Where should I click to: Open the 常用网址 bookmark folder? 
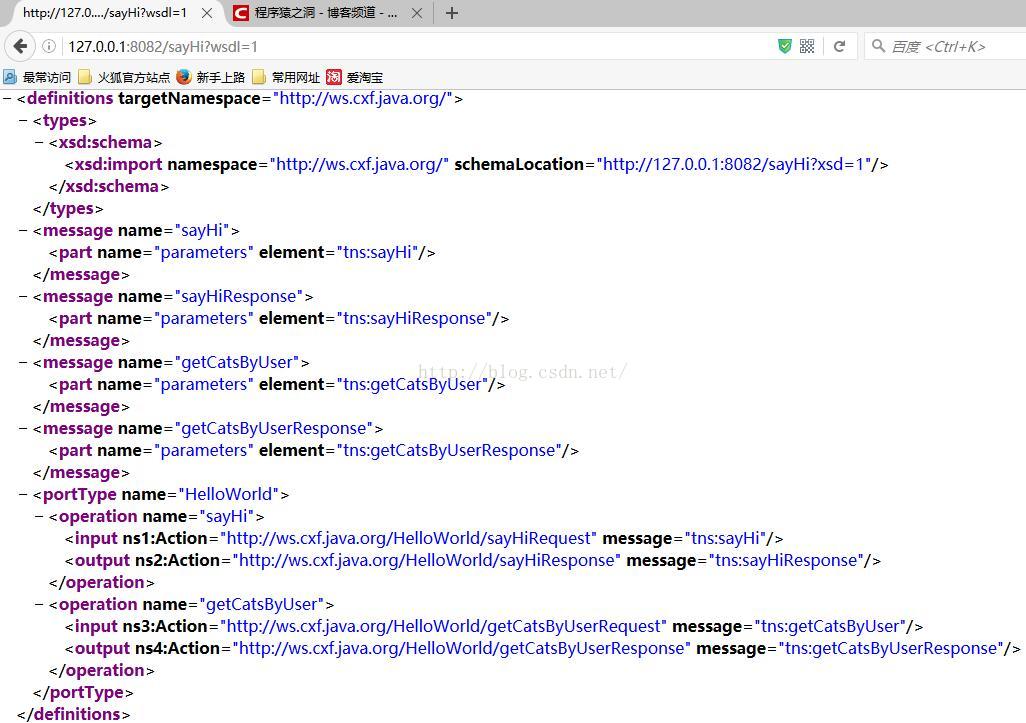click(259, 77)
